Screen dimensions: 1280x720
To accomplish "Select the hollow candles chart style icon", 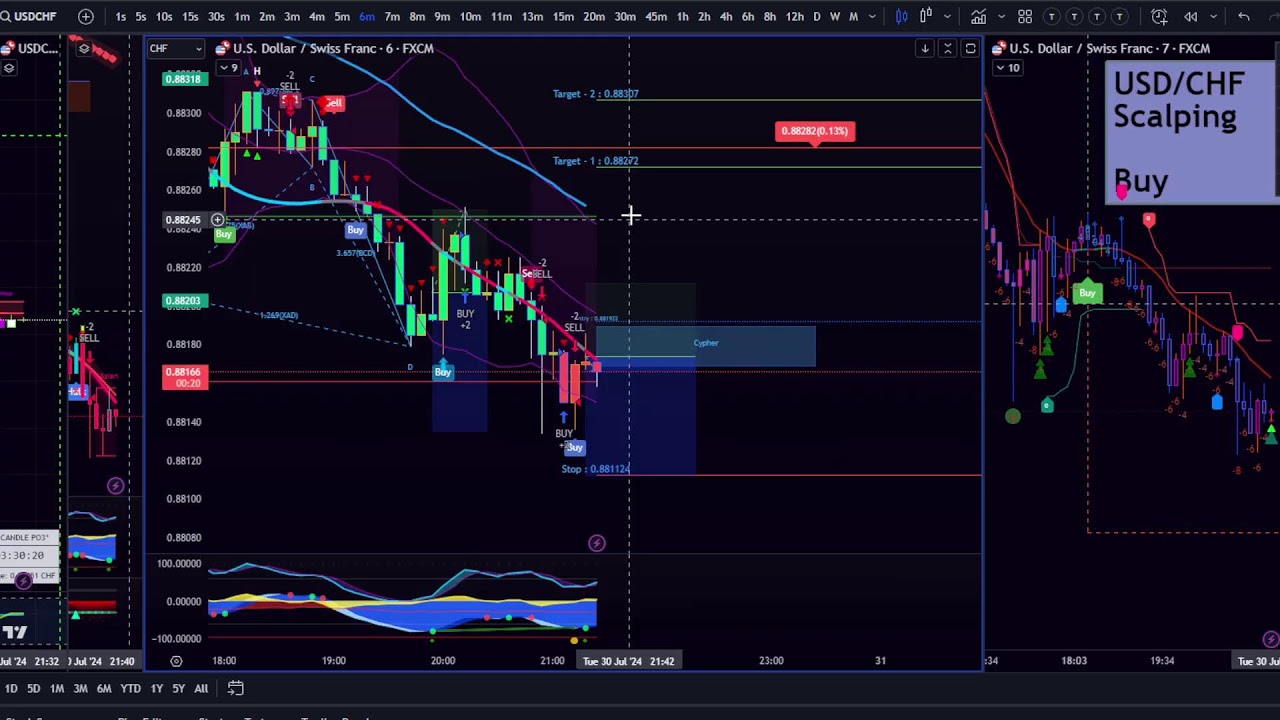I will click(926, 16).
